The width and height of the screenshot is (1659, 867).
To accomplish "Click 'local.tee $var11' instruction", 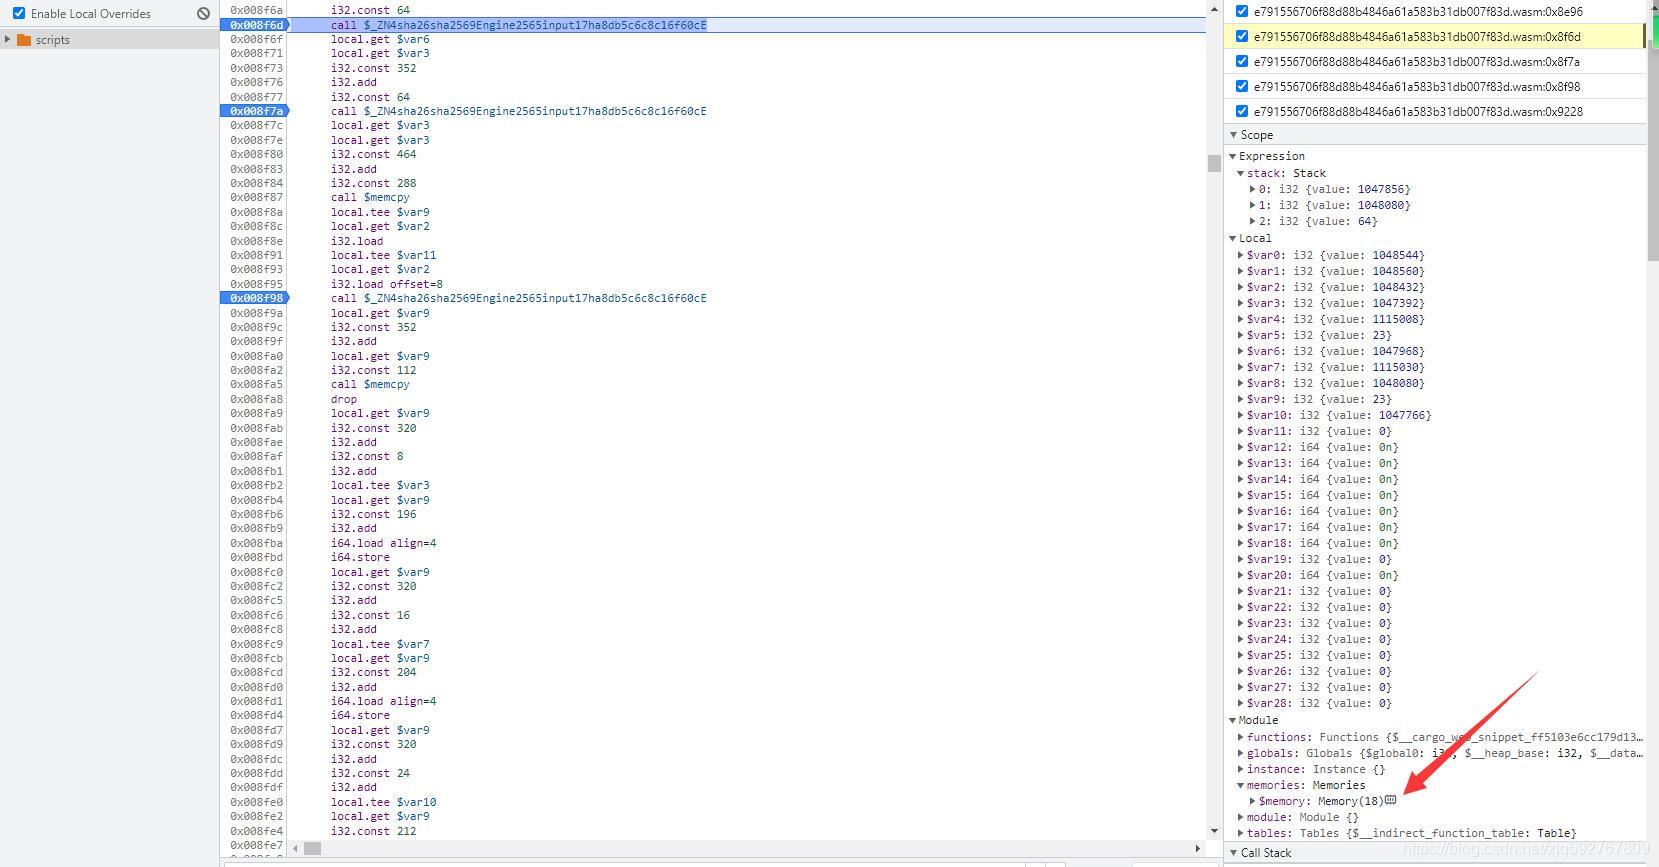I will pyautogui.click(x=383, y=255).
